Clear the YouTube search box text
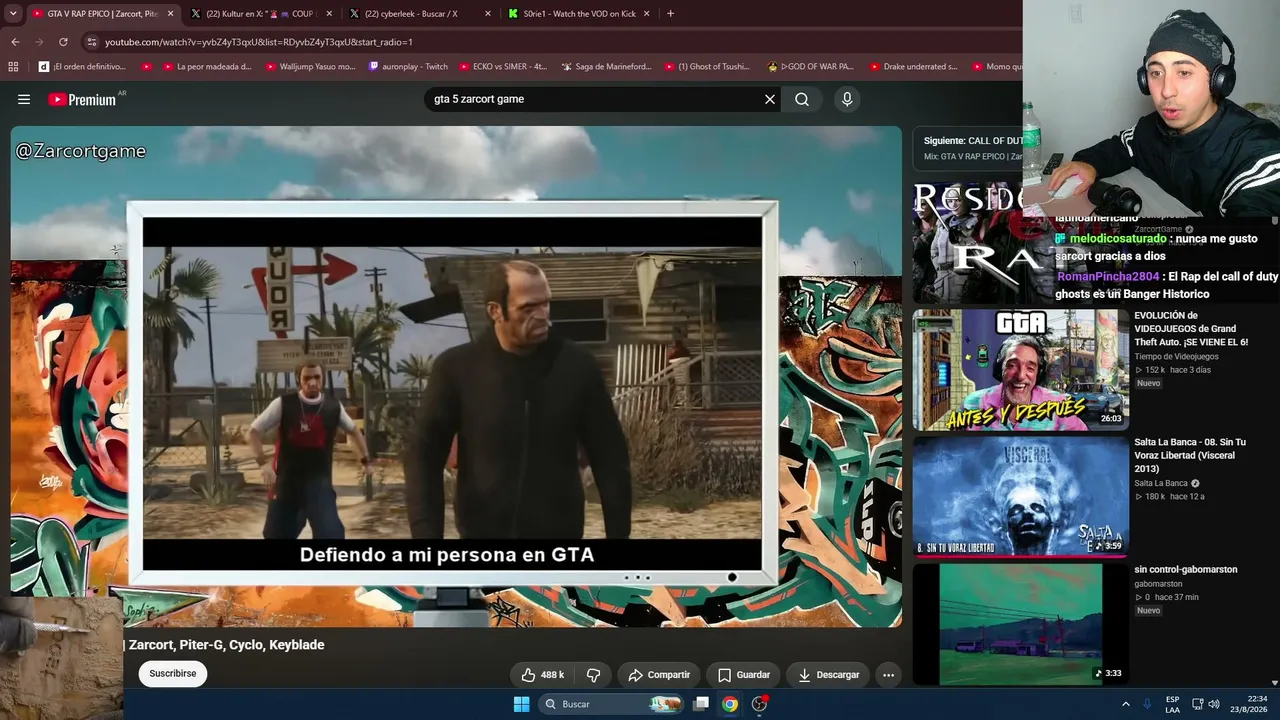 click(x=770, y=99)
